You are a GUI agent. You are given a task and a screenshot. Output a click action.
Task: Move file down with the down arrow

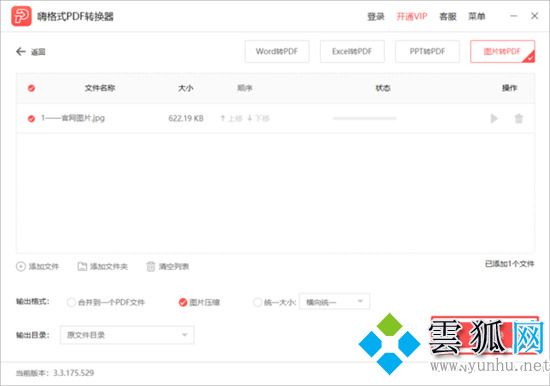coord(250,118)
